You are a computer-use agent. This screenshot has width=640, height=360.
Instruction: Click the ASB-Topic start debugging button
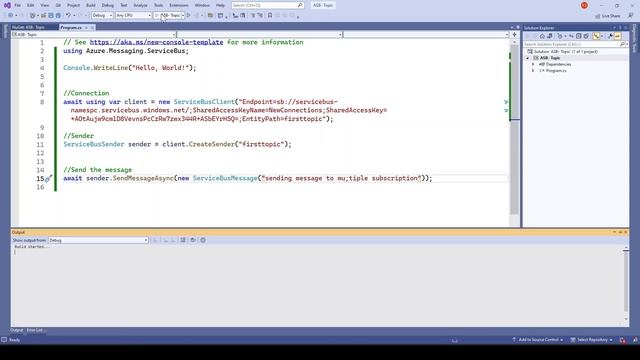point(167,15)
